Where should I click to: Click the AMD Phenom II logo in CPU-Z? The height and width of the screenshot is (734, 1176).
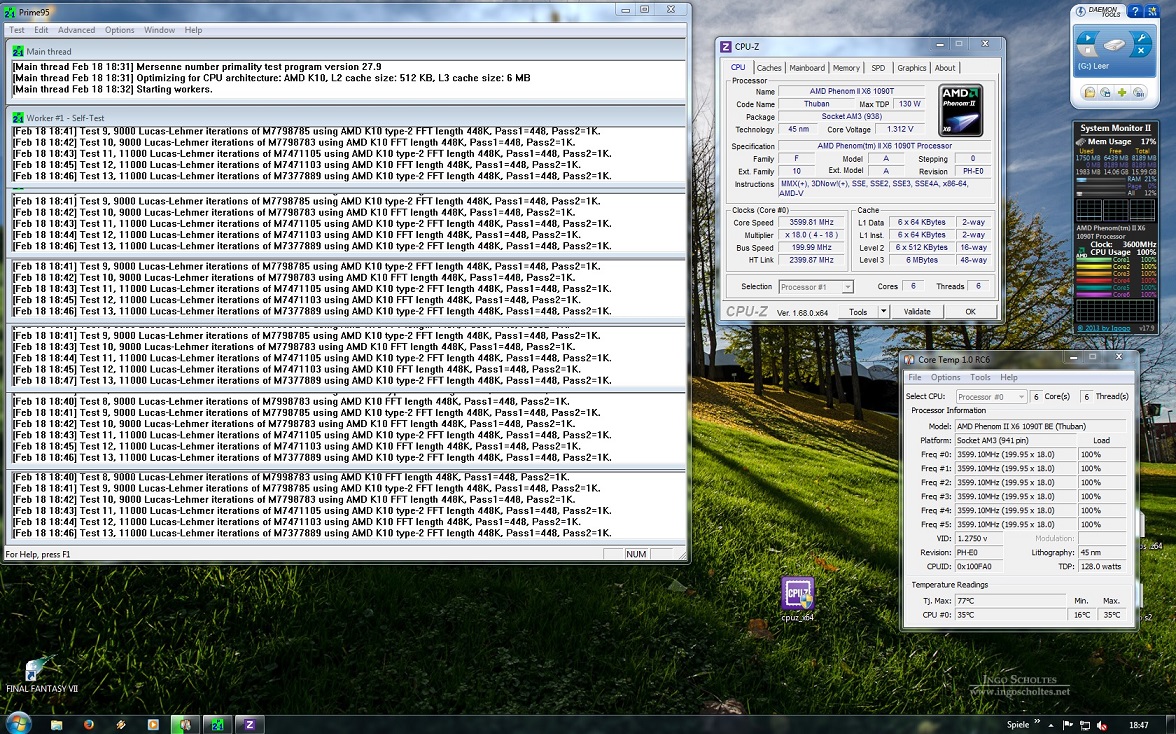[961, 111]
